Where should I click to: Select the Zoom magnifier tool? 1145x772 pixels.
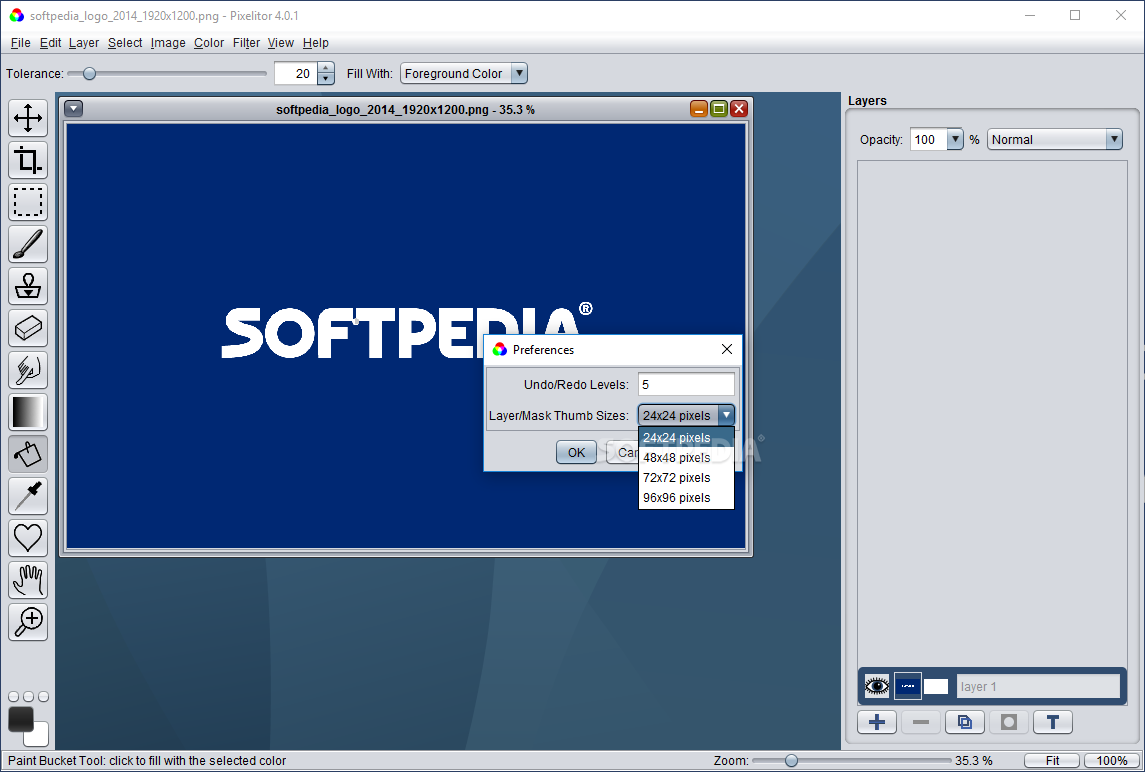(28, 622)
